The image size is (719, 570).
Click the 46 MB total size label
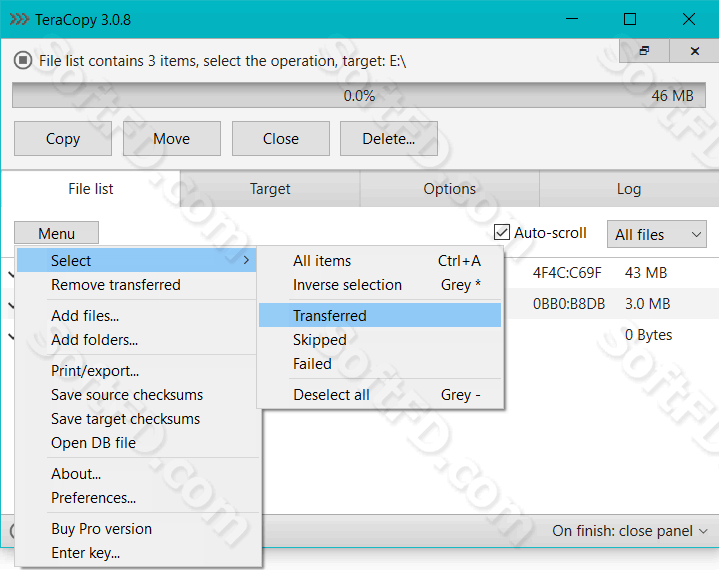(x=672, y=95)
